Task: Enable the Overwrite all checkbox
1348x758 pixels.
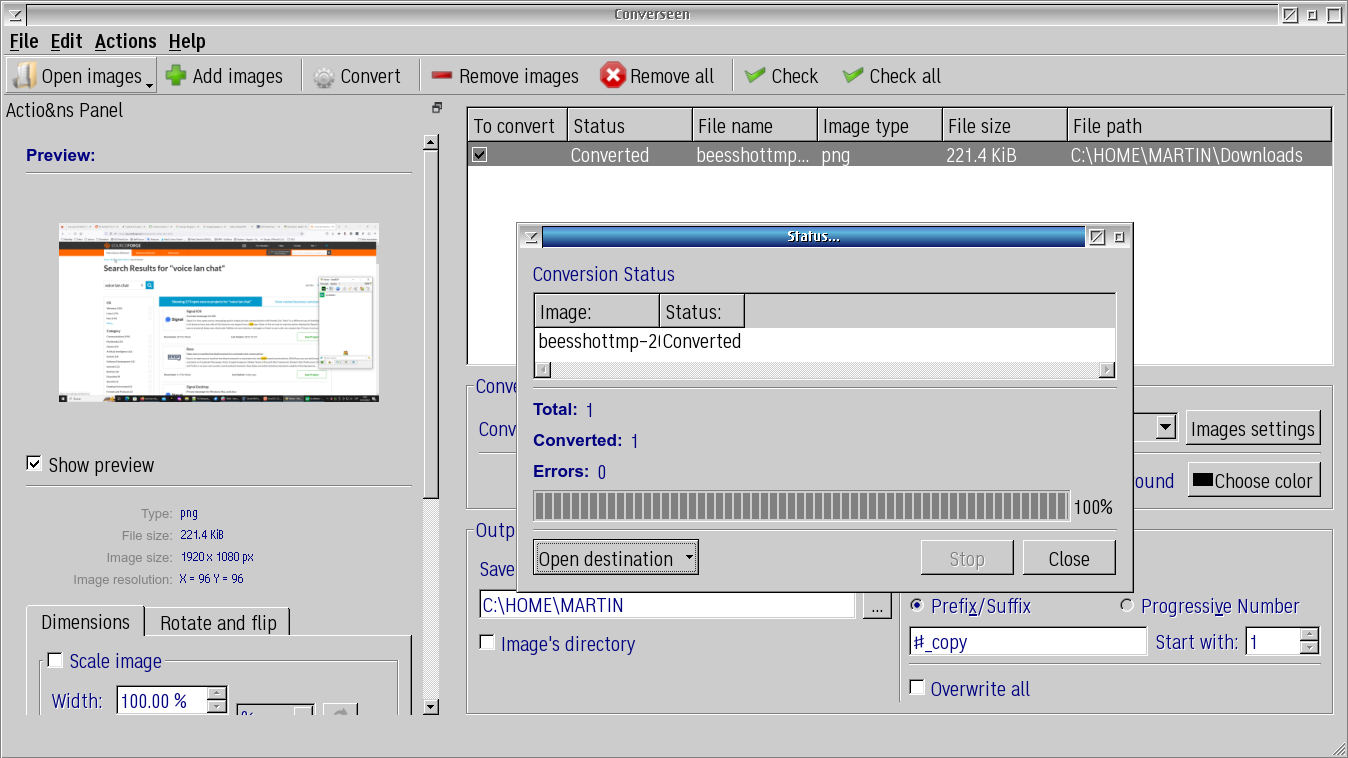Action: 916,688
